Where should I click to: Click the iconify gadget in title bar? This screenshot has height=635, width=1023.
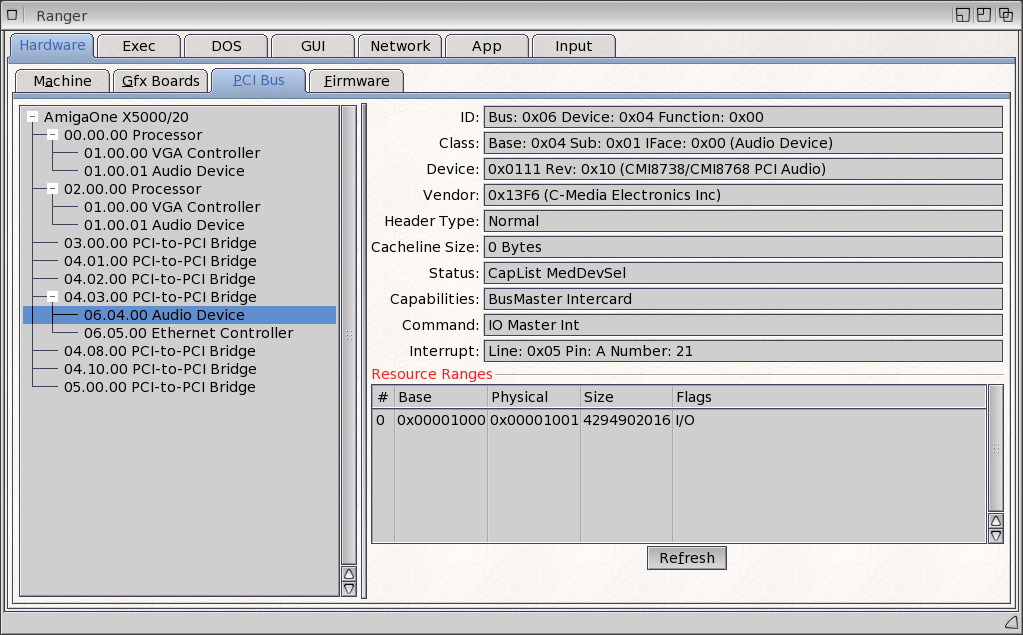pos(962,15)
